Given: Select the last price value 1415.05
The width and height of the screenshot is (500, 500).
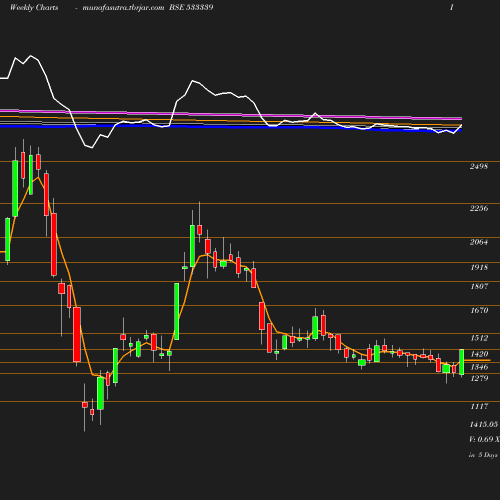Looking at the screenshot, I should (484, 424).
